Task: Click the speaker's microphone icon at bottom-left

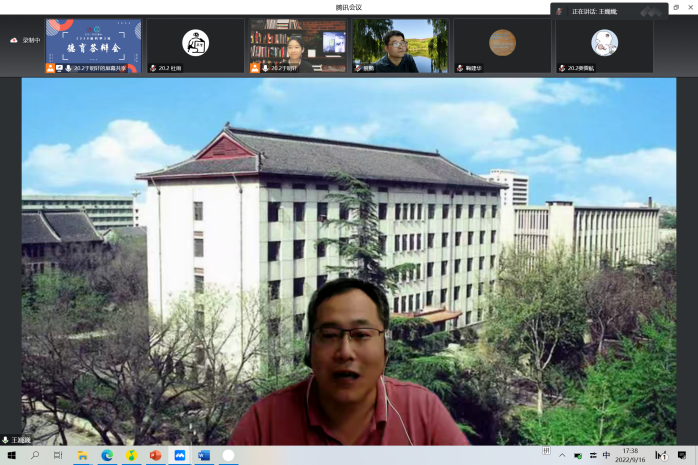Action: [5, 439]
